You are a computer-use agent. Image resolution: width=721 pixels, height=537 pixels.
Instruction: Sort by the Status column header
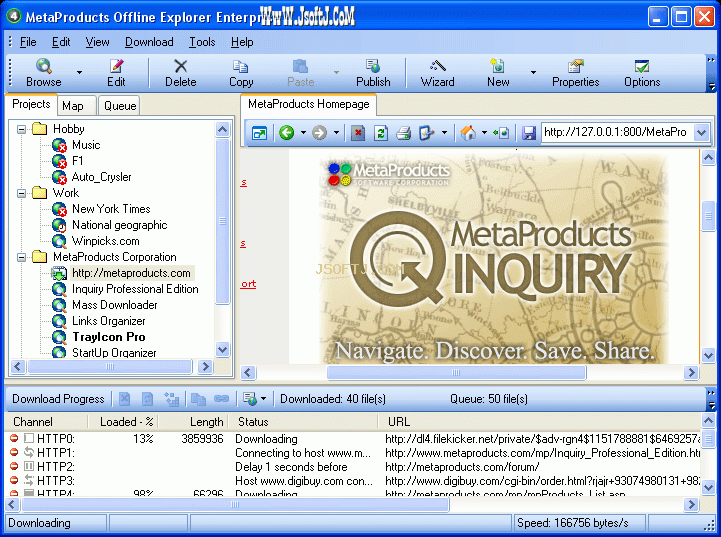click(x=305, y=422)
